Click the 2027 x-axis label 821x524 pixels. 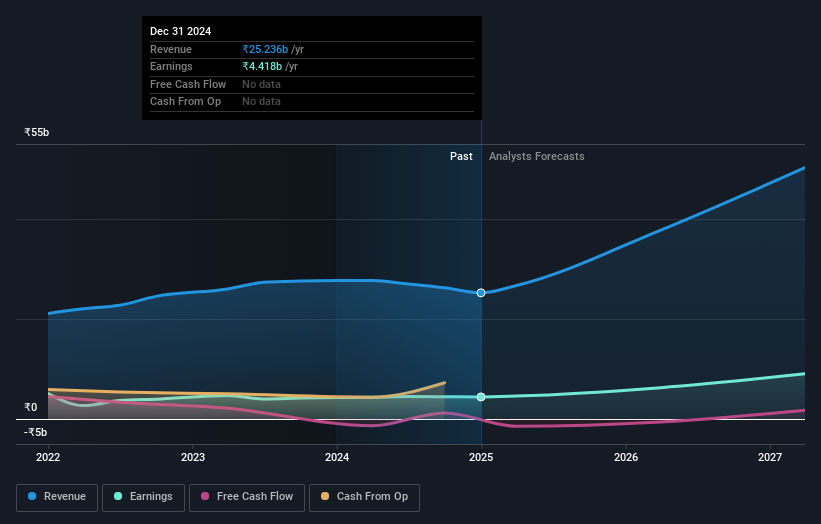[x=770, y=457]
